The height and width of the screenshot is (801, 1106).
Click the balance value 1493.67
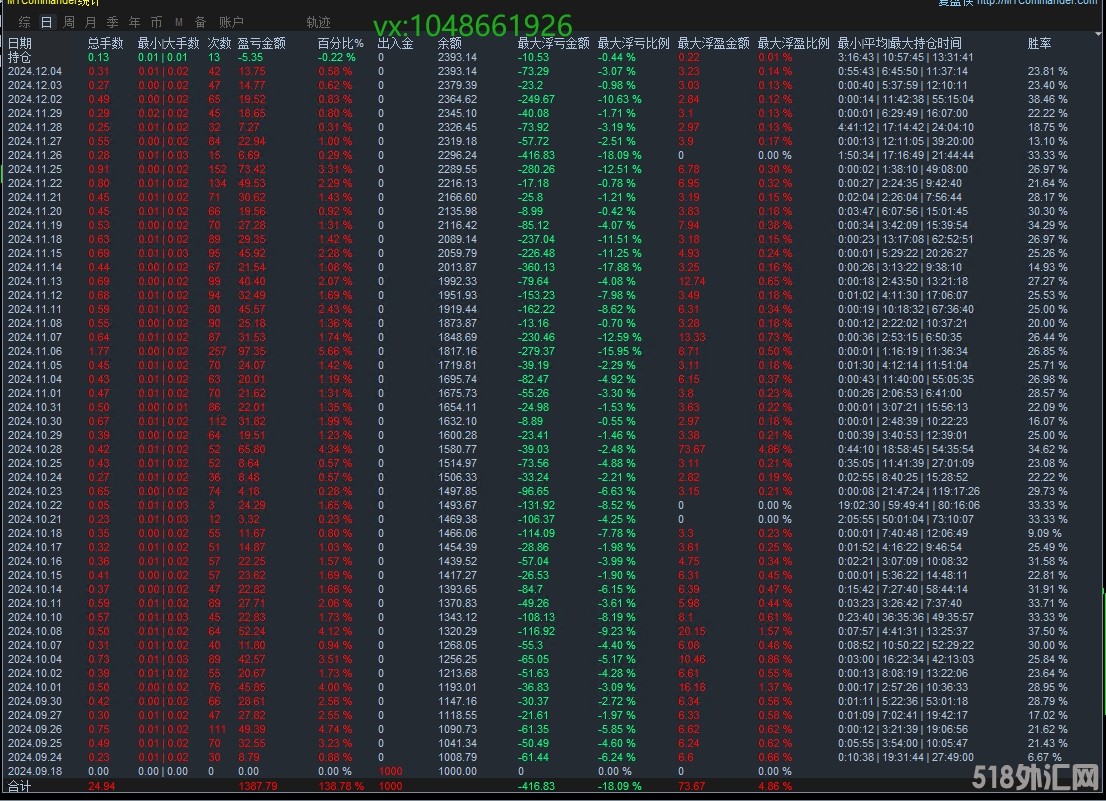tap(457, 506)
